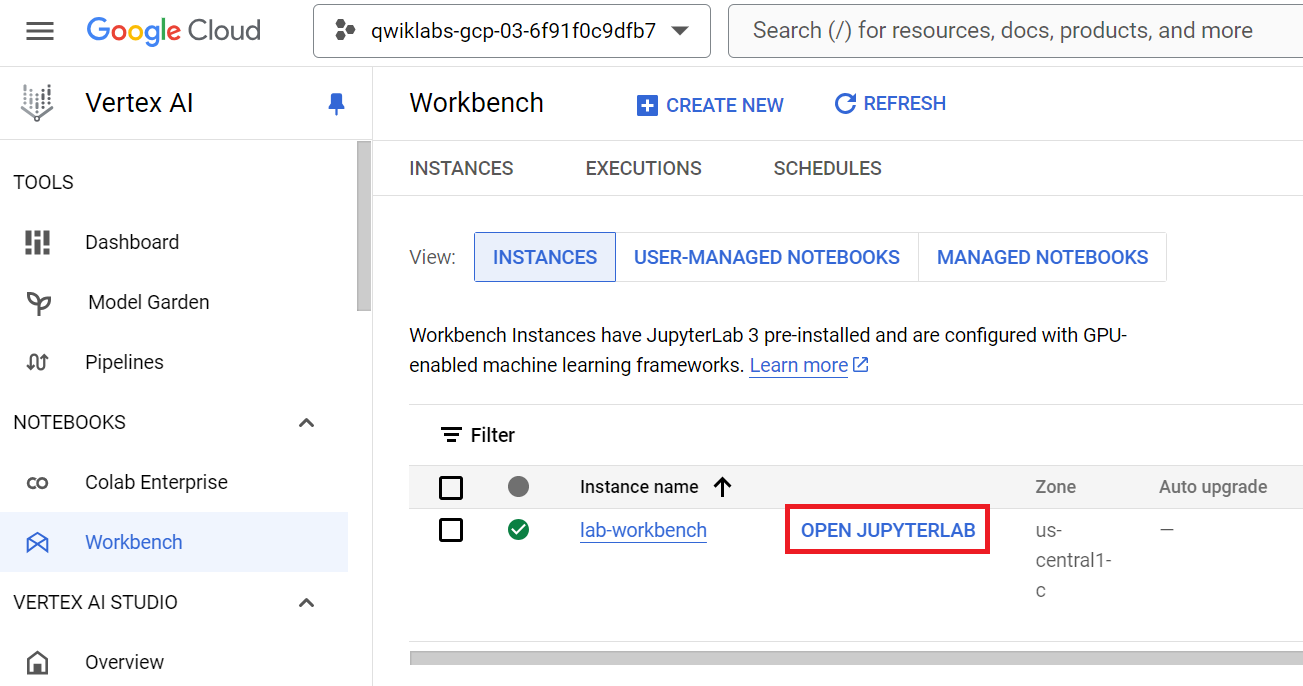Click the green running status checkmark
Viewport: 1303px width, 686px height.
coord(518,529)
